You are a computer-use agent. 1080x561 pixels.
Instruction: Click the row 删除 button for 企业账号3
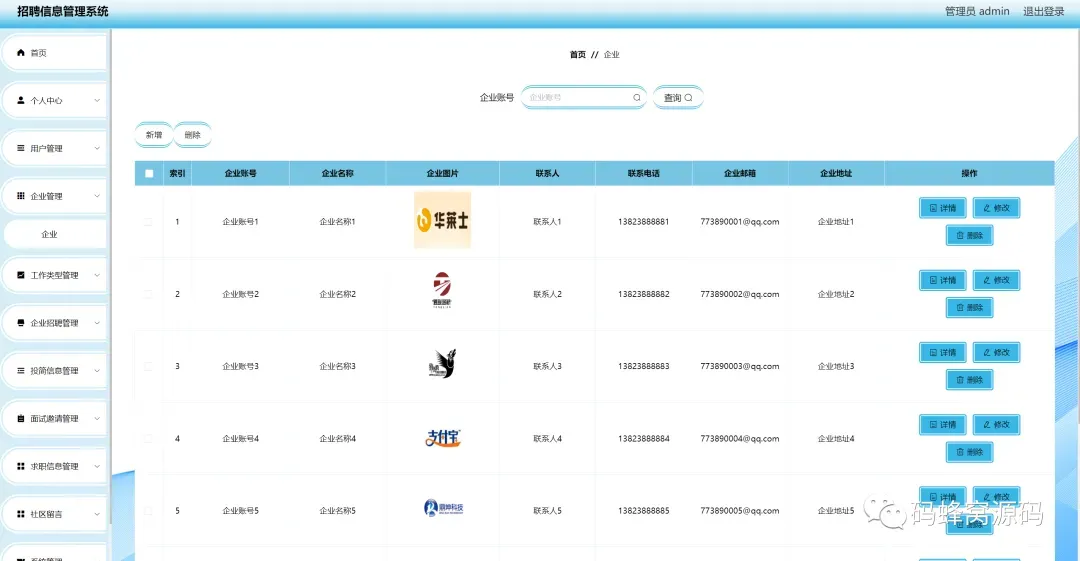(x=969, y=380)
